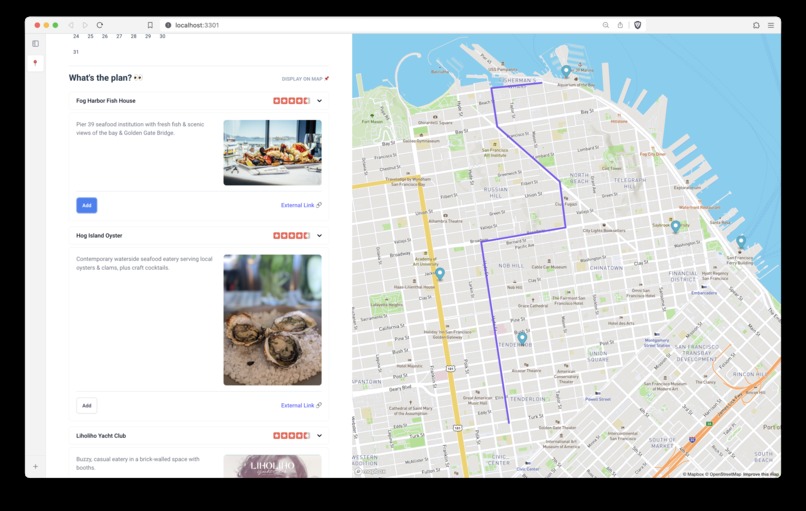Screen dimensions: 806x511
Task: Click DISPLAY ON MAP link
Action: pos(305,79)
